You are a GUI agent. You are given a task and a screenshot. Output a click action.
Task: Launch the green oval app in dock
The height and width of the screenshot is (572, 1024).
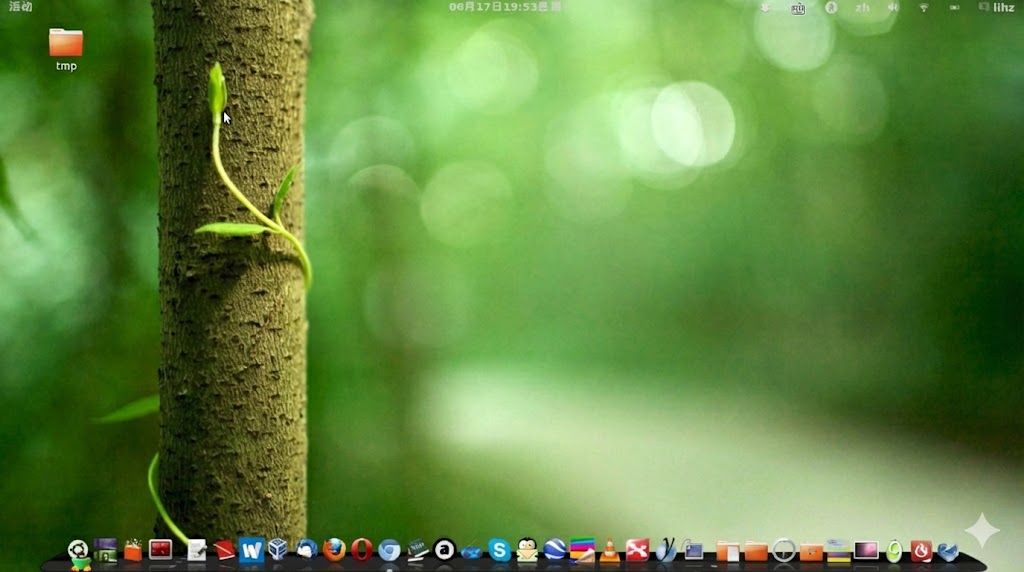(894, 552)
